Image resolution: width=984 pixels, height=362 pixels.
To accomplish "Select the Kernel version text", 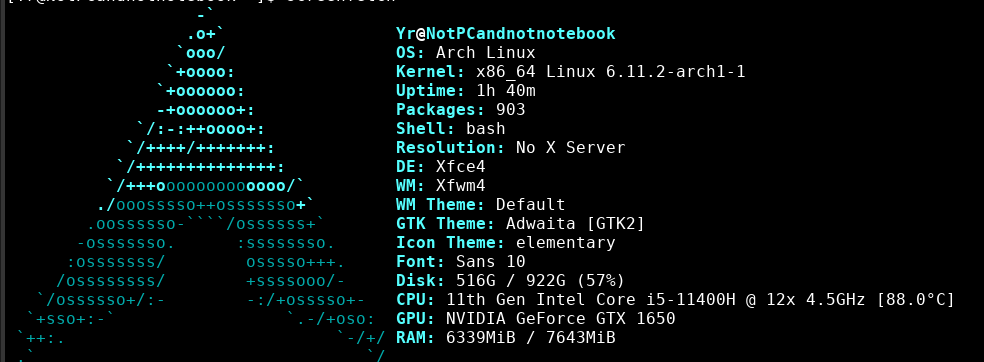I will click(611, 72).
